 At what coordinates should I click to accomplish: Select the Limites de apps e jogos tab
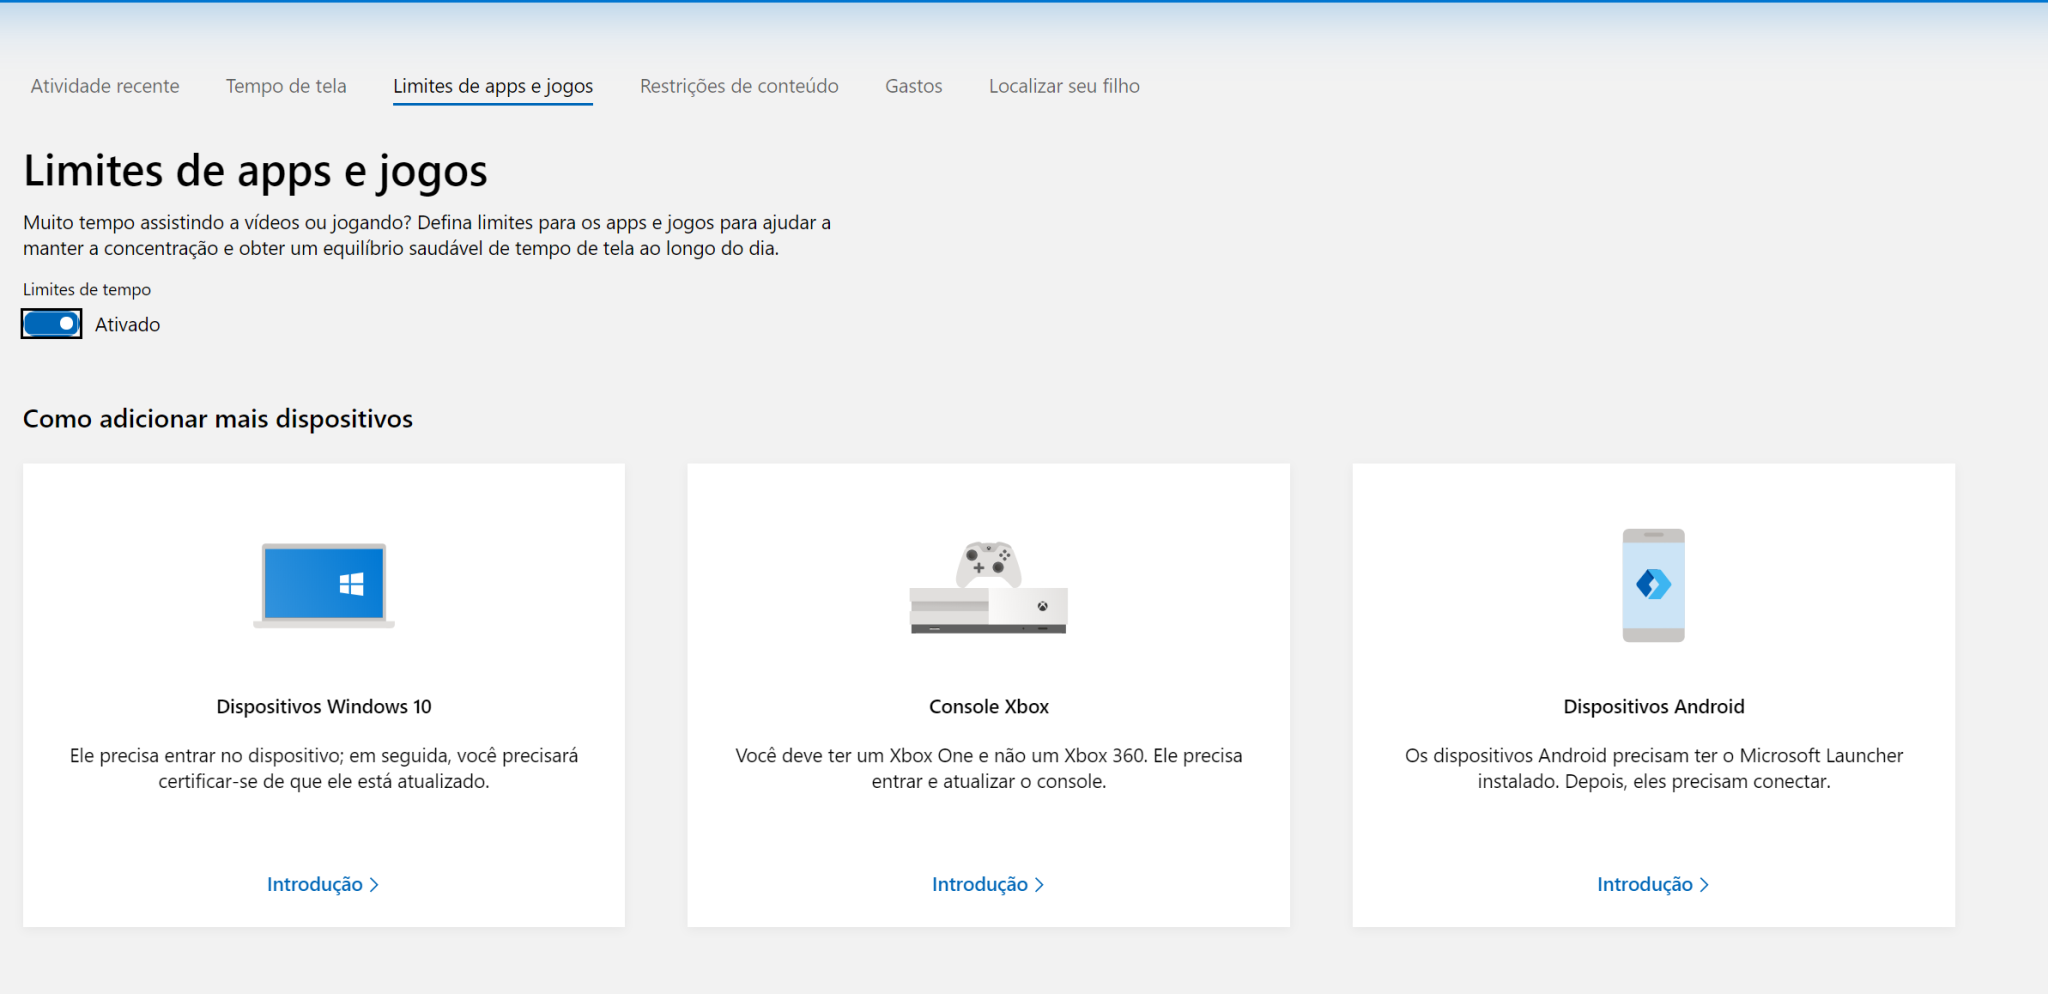pyautogui.click(x=493, y=86)
